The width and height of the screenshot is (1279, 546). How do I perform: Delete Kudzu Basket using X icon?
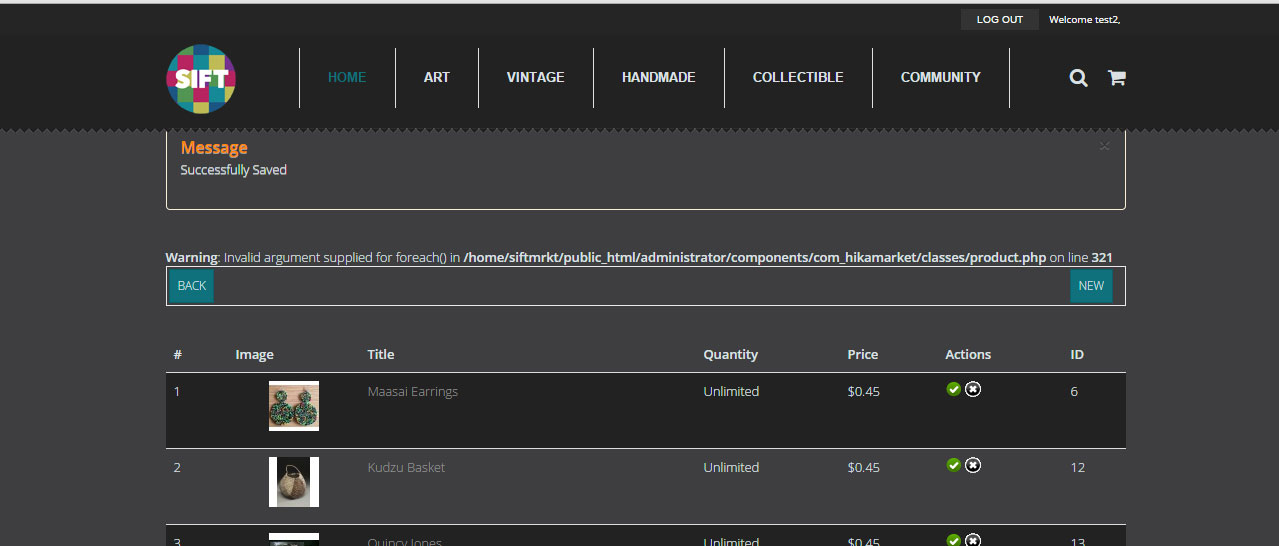[973, 465]
